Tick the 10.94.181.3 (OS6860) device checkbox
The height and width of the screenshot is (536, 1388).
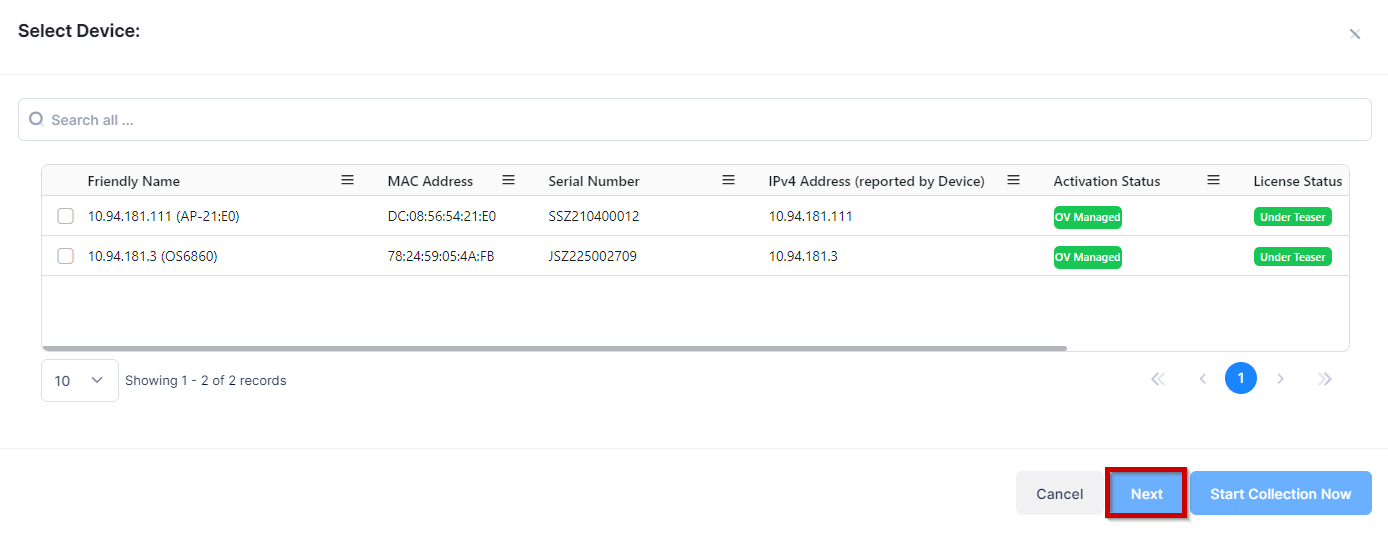(66, 256)
